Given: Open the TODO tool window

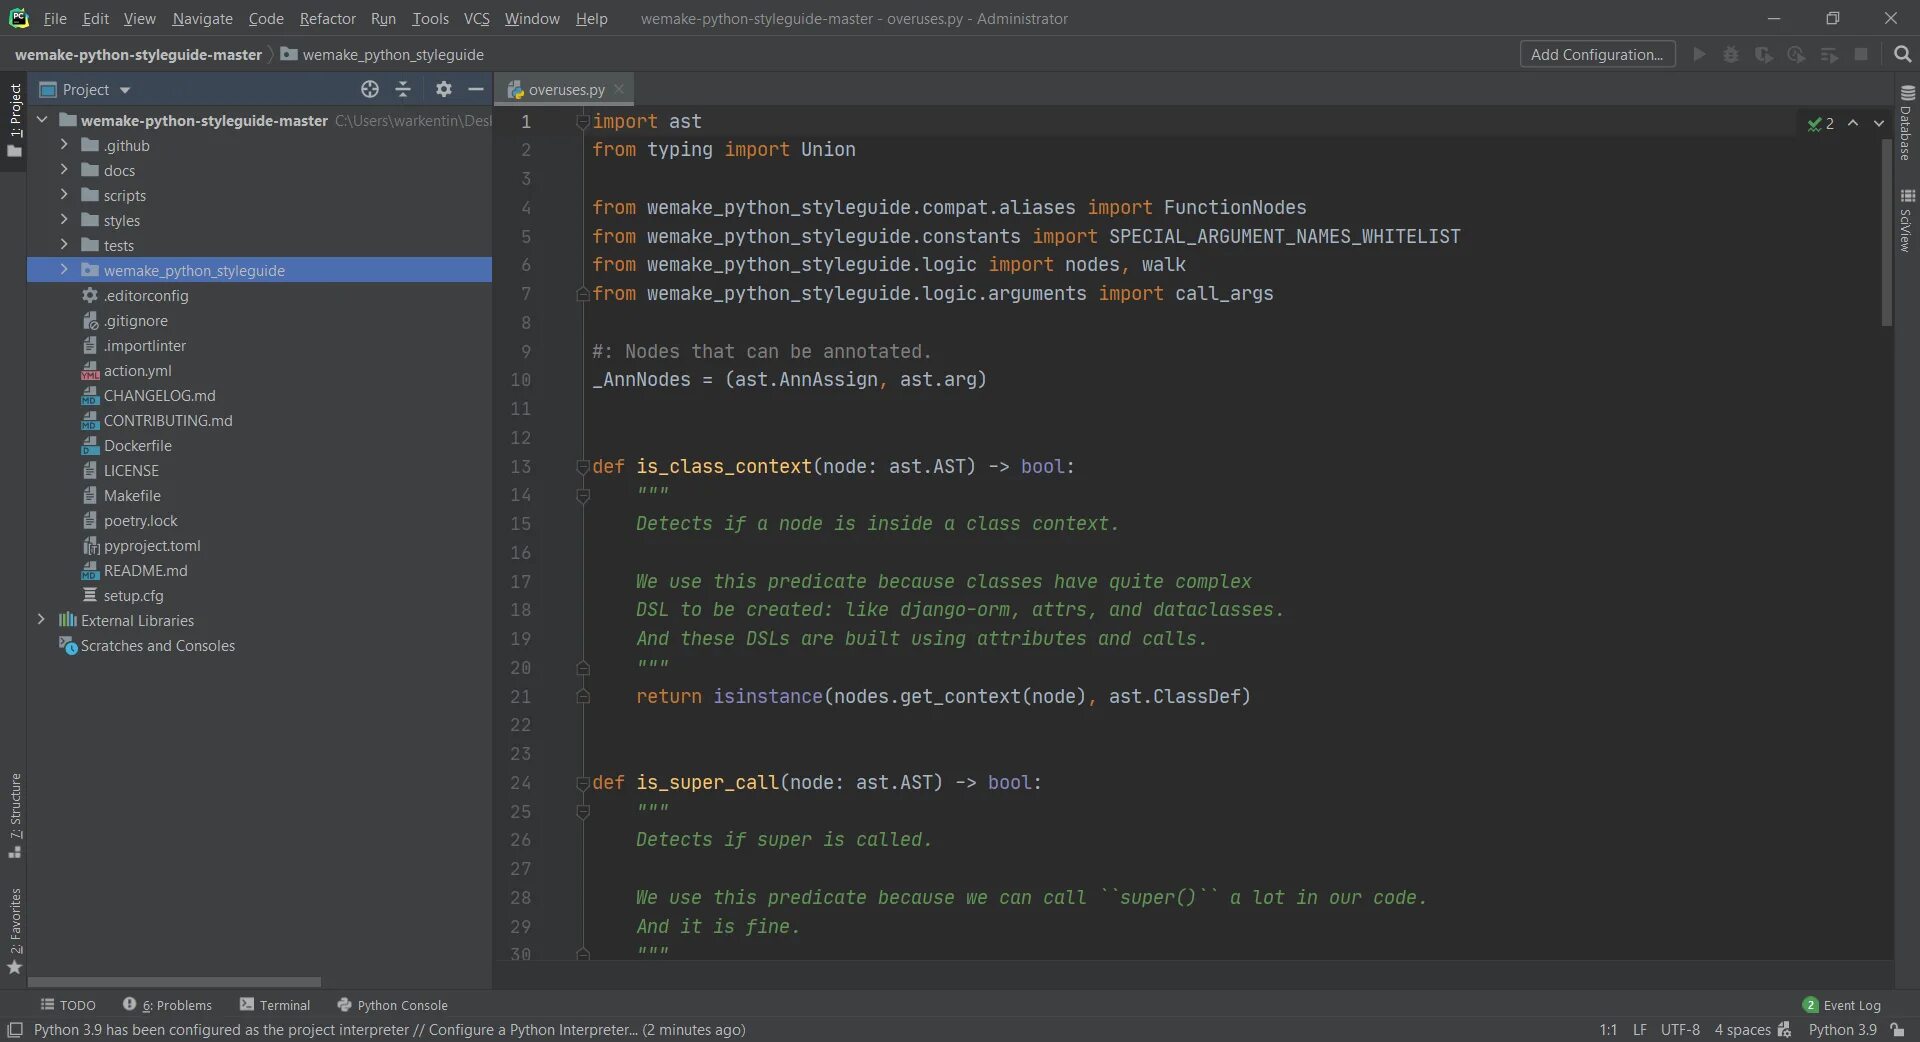Looking at the screenshot, I should click(x=68, y=1005).
